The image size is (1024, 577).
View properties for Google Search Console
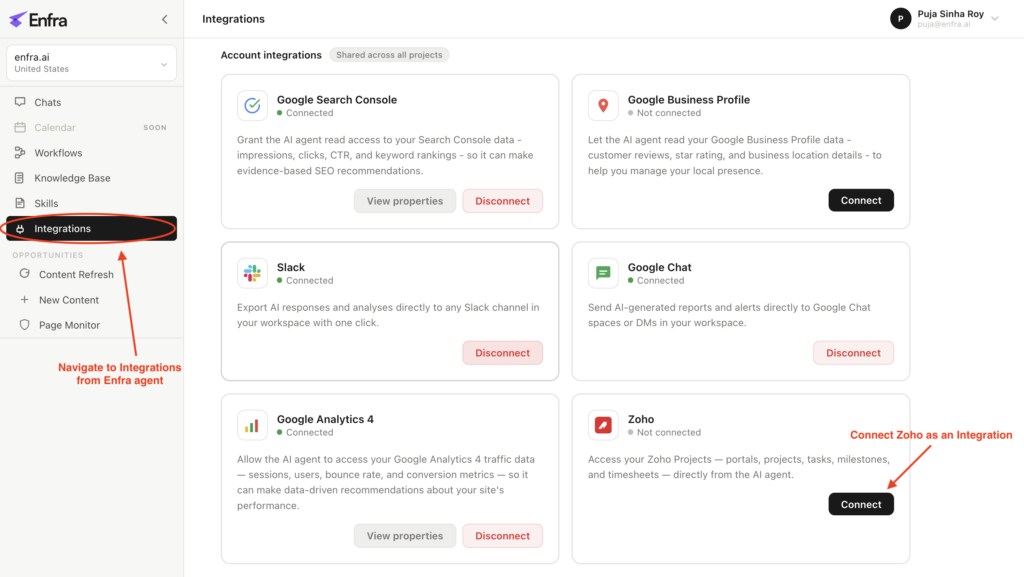pyautogui.click(x=405, y=201)
